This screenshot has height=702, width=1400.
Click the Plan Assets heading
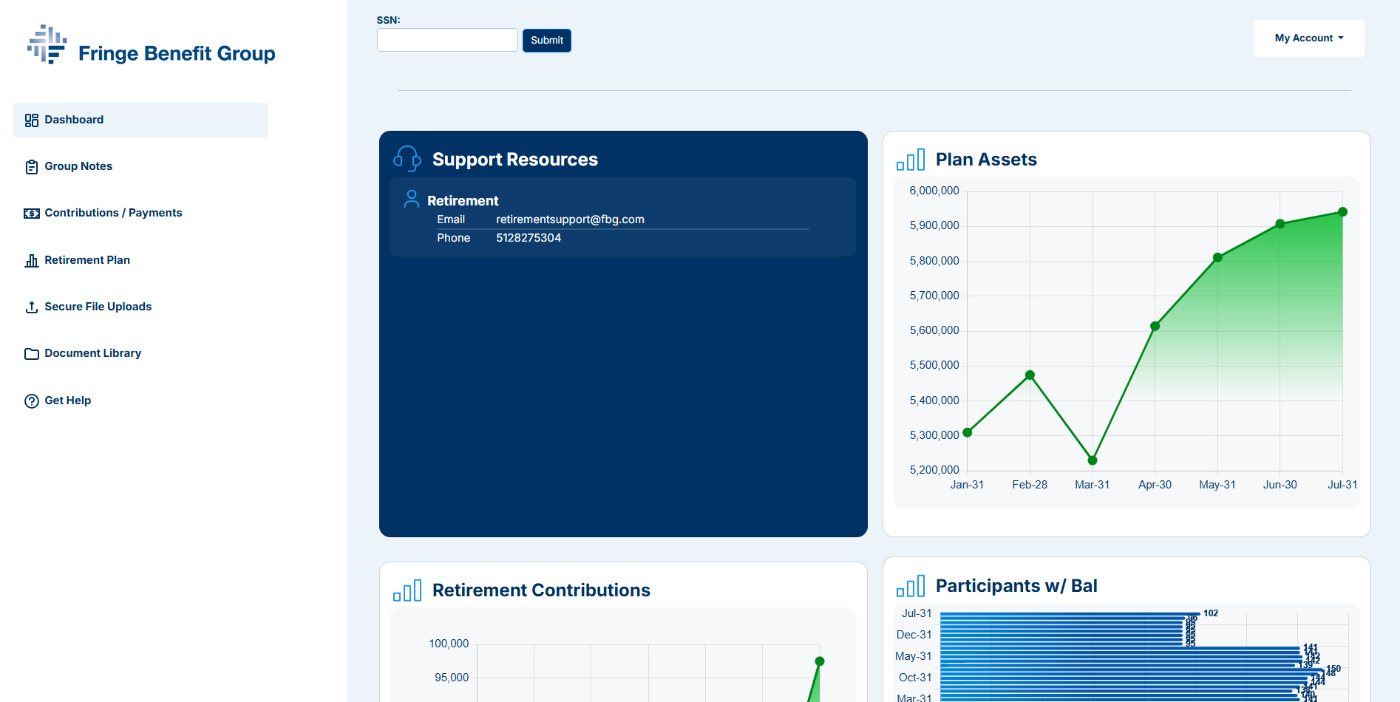point(986,159)
